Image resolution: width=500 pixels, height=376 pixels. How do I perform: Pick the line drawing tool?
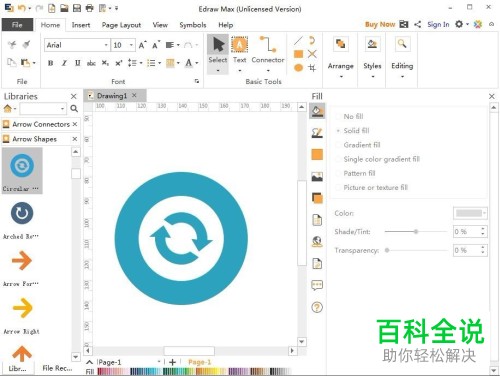[298, 41]
